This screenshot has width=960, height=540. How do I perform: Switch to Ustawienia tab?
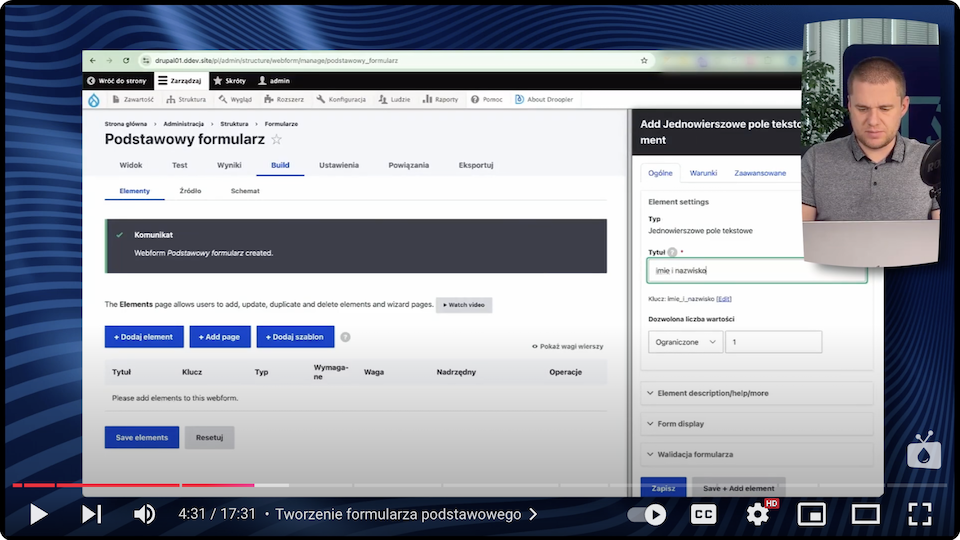tap(339, 165)
